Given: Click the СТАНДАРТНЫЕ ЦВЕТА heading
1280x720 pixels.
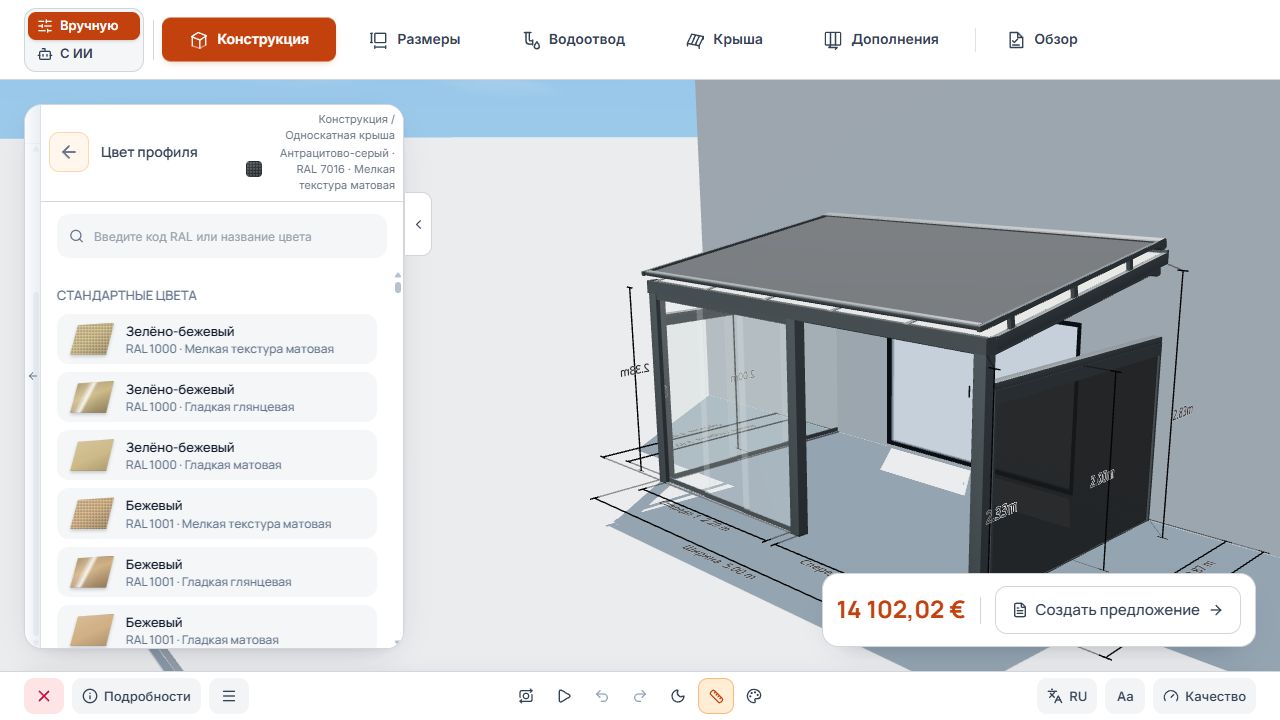Looking at the screenshot, I should click(x=127, y=295).
